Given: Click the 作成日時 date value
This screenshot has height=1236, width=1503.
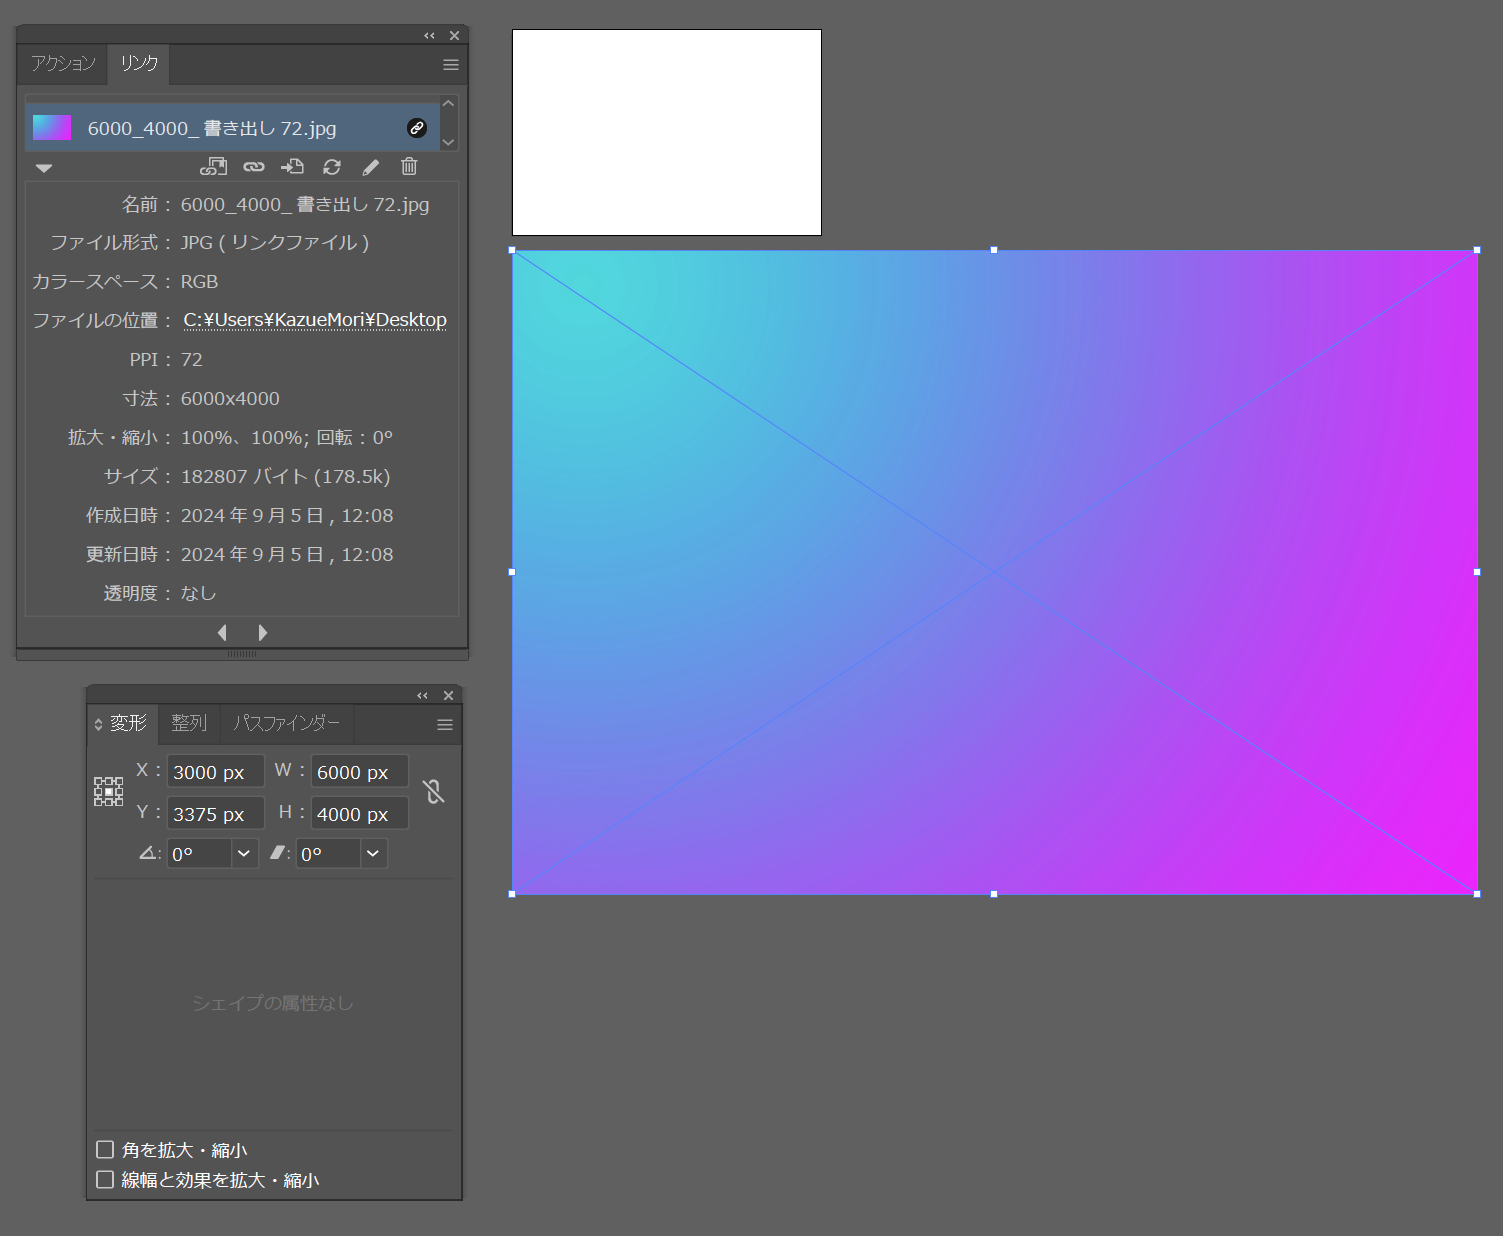Looking at the screenshot, I should pos(287,516).
